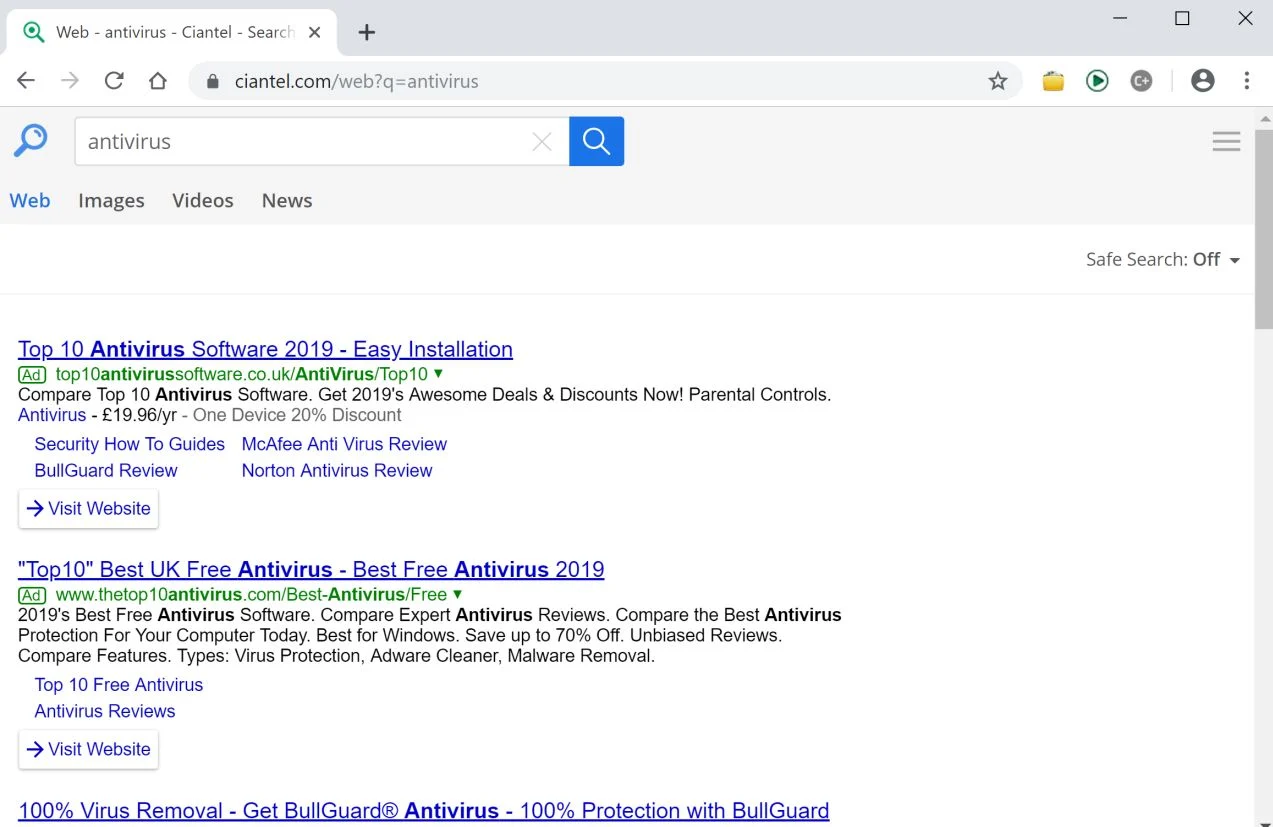
Task: Close the Ciantel search tab
Action: point(314,32)
